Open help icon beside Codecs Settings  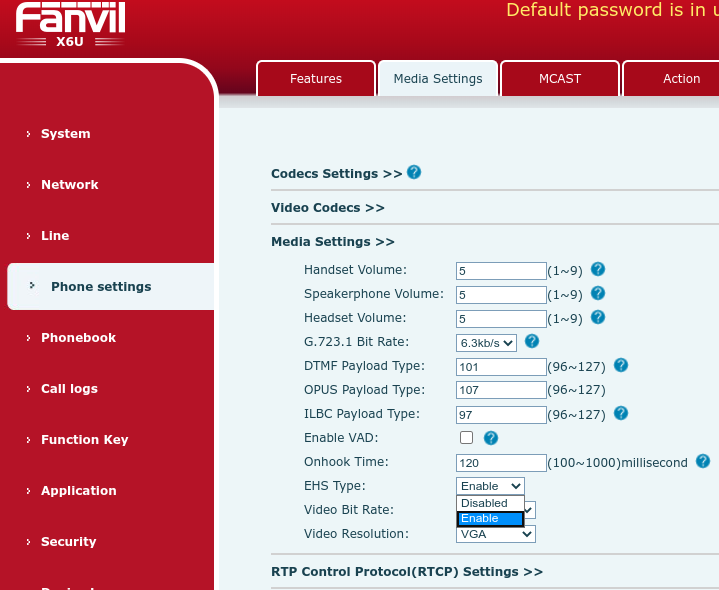click(414, 172)
